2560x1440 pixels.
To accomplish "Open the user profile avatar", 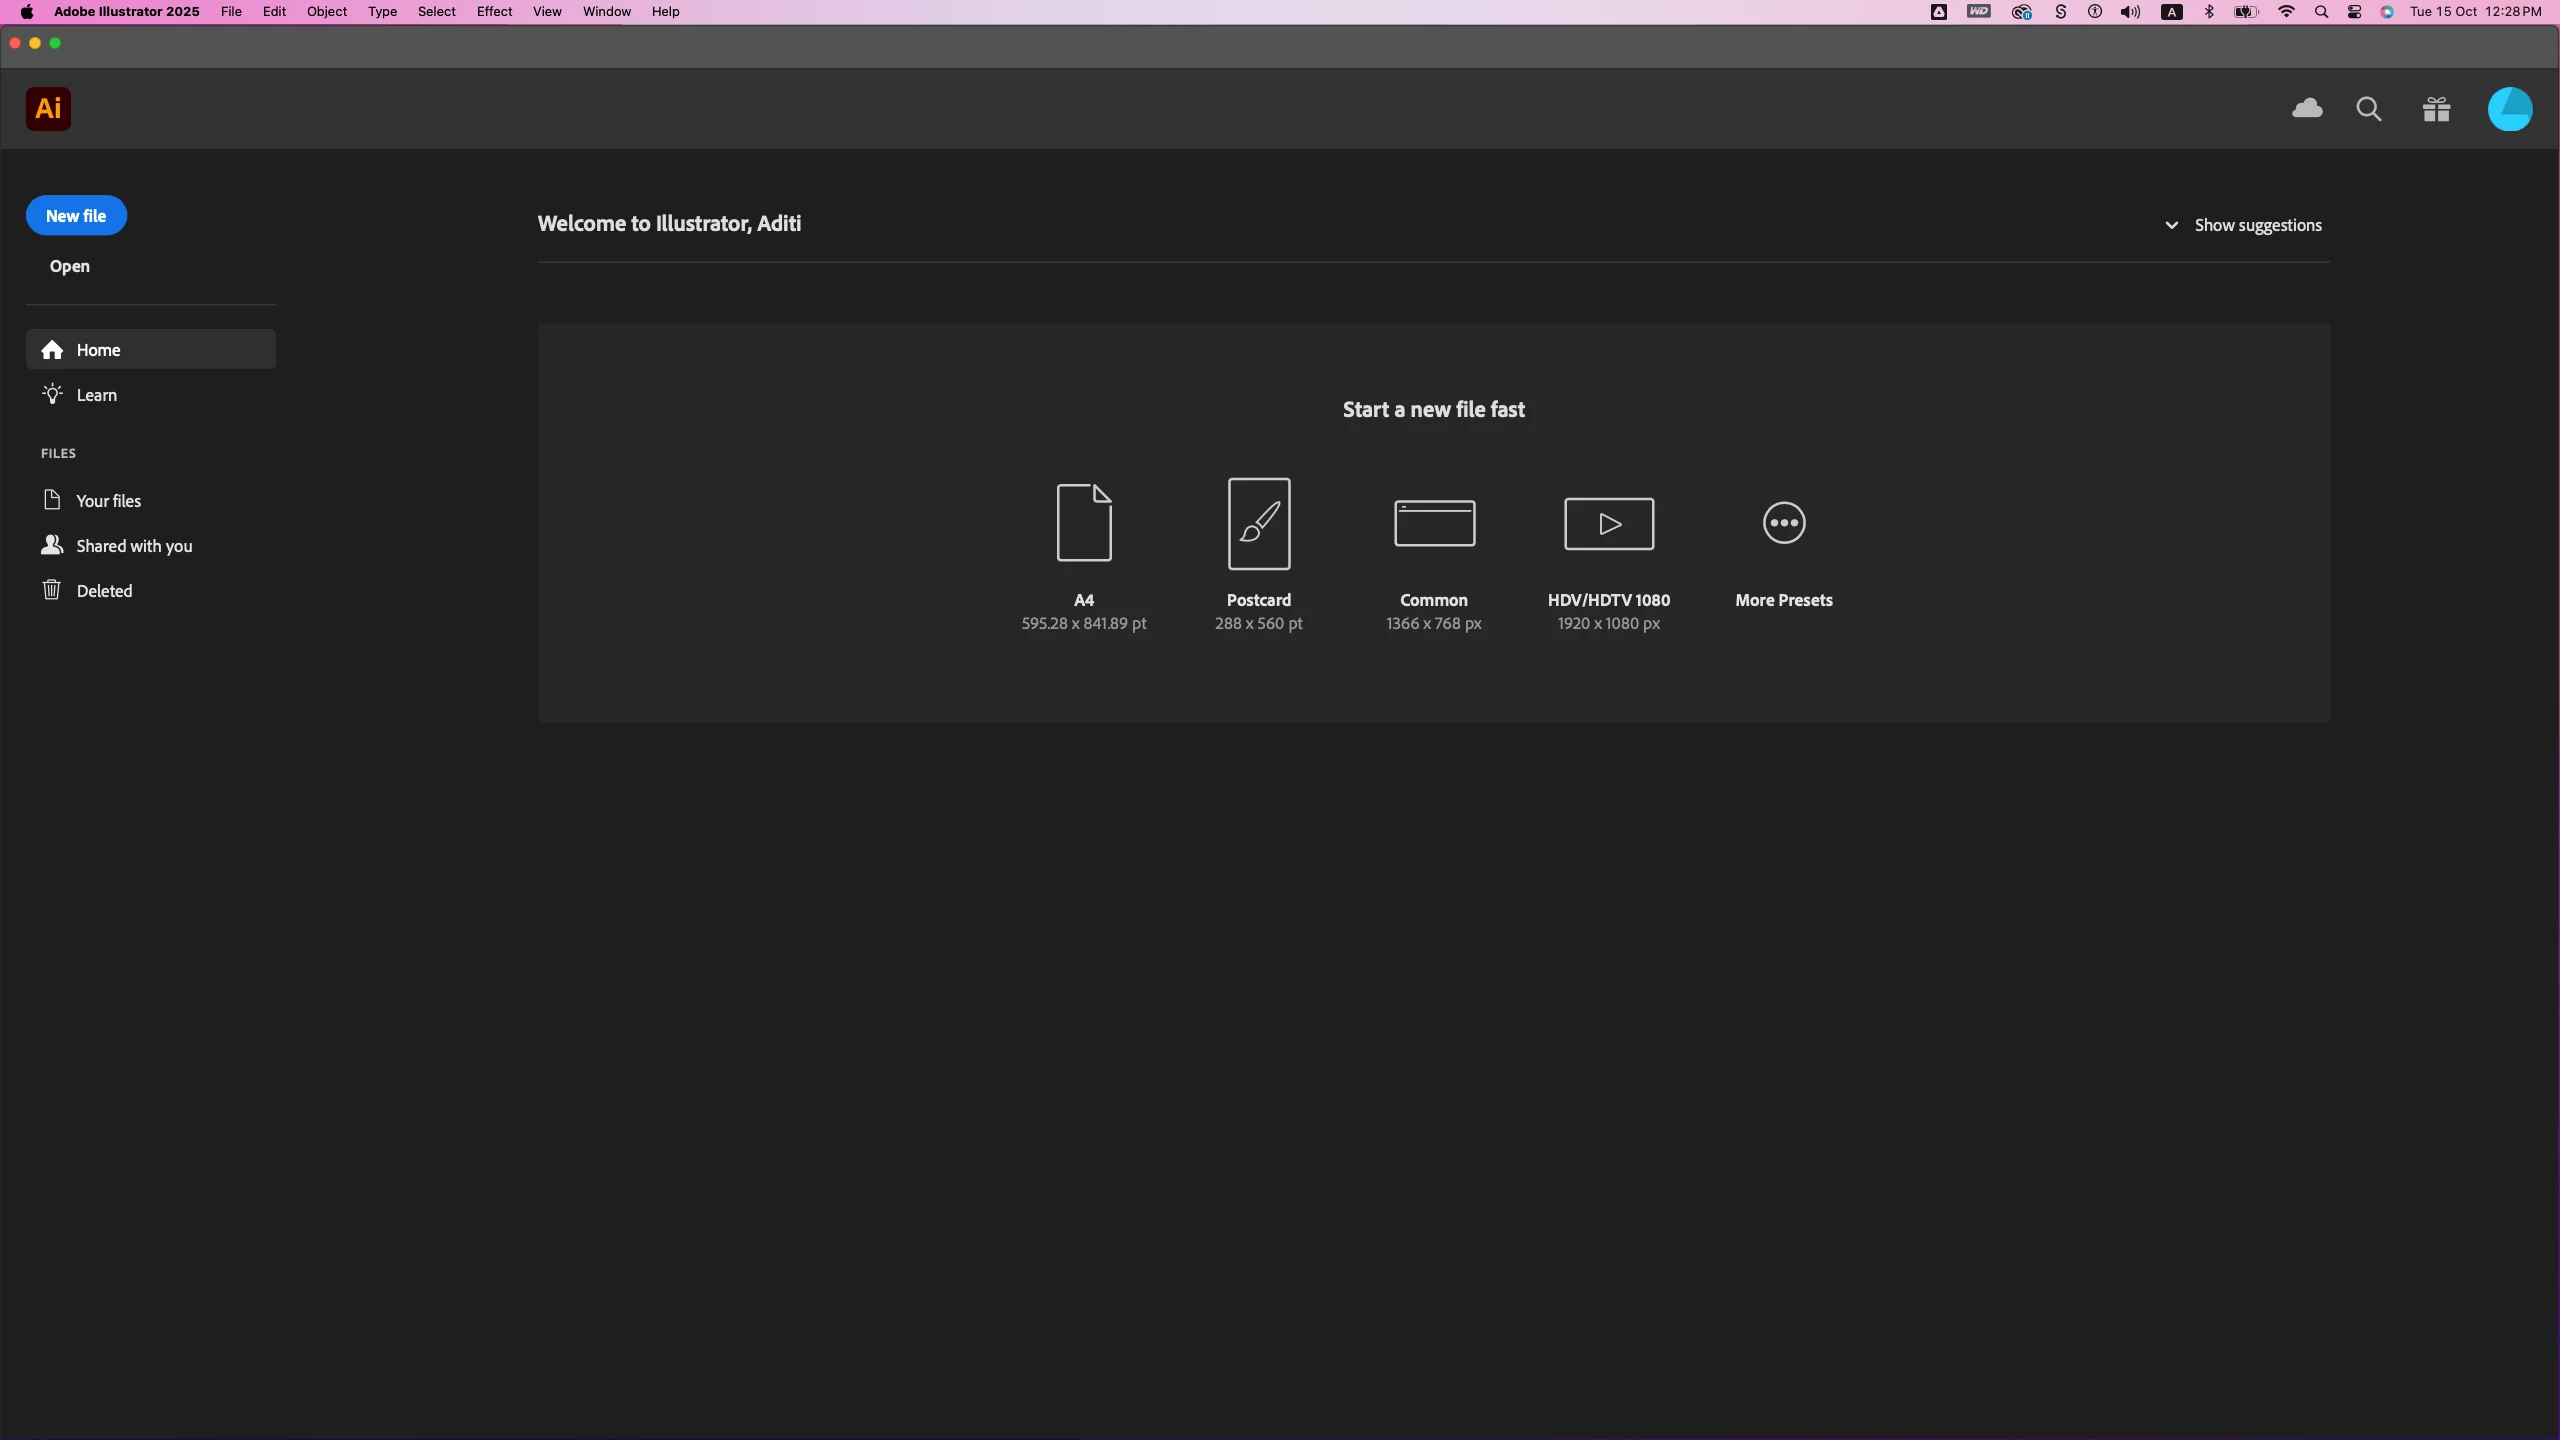I will (x=2510, y=109).
